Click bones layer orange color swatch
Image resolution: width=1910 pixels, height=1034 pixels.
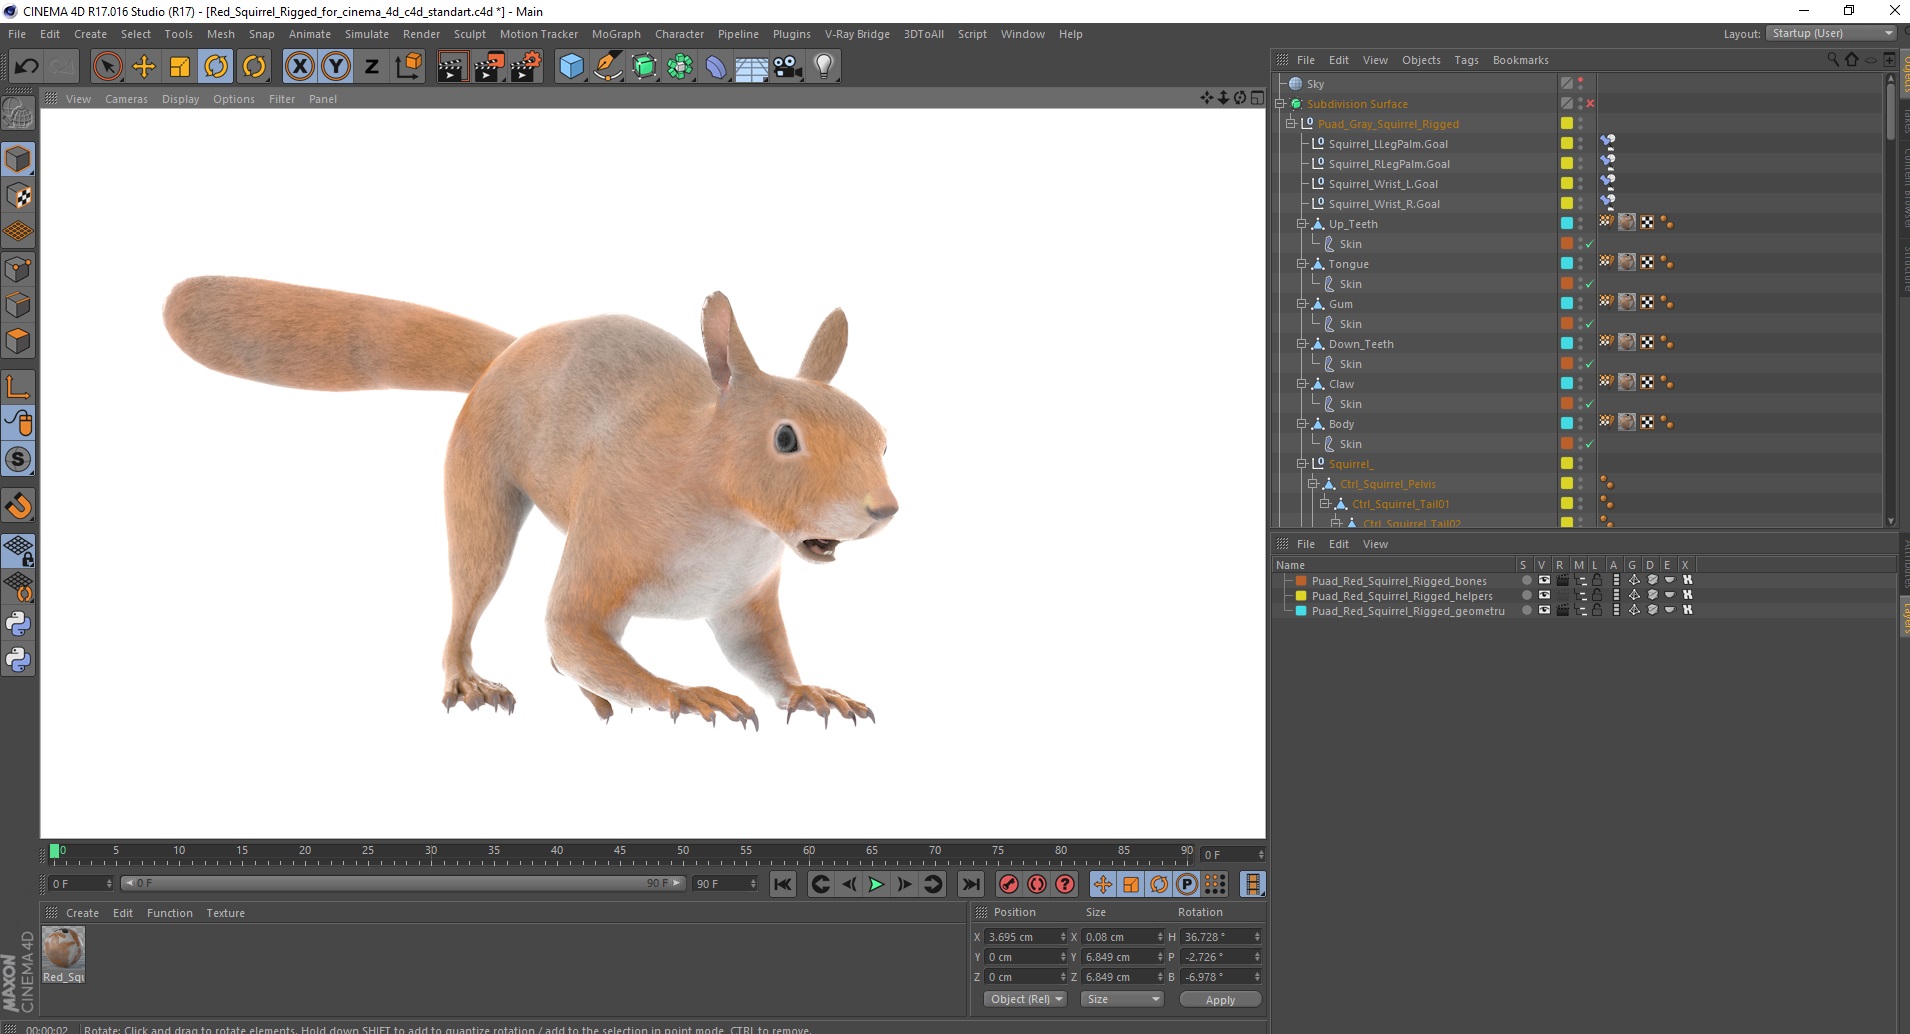[1301, 581]
